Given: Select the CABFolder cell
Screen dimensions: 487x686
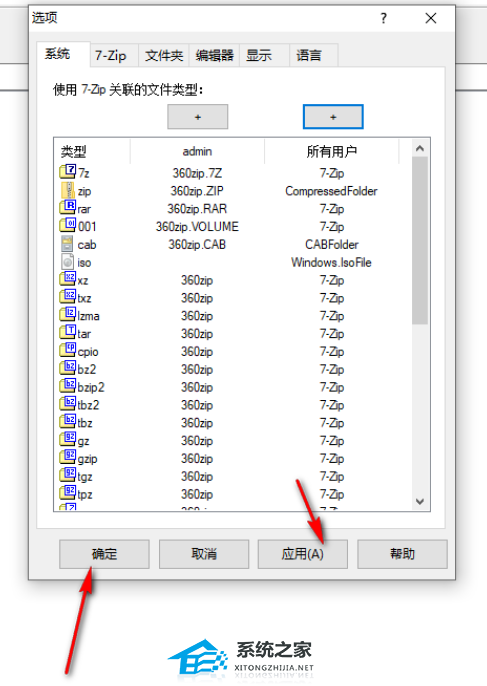Looking at the screenshot, I should pos(332,245).
